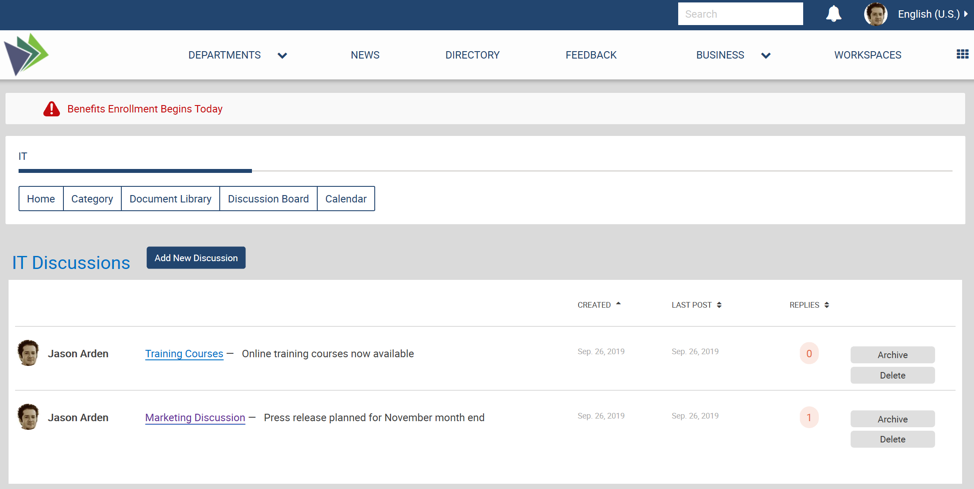Screen dimensions: 974x489
Task: Open the Training Courses discussion link
Action: coord(184,354)
